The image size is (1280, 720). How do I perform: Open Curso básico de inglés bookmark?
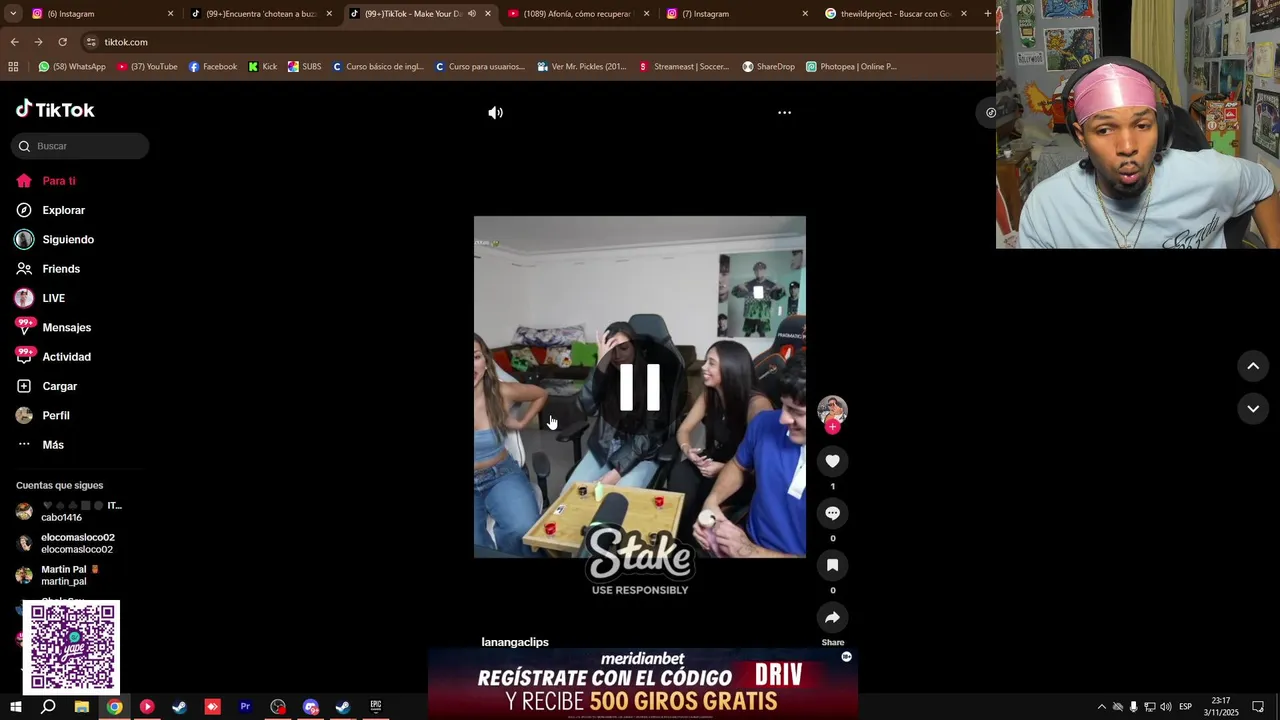coord(378,67)
